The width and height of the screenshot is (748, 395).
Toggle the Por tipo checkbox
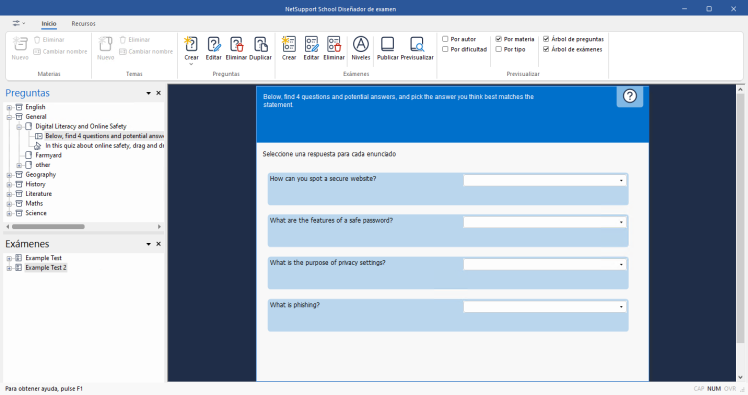[499, 49]
